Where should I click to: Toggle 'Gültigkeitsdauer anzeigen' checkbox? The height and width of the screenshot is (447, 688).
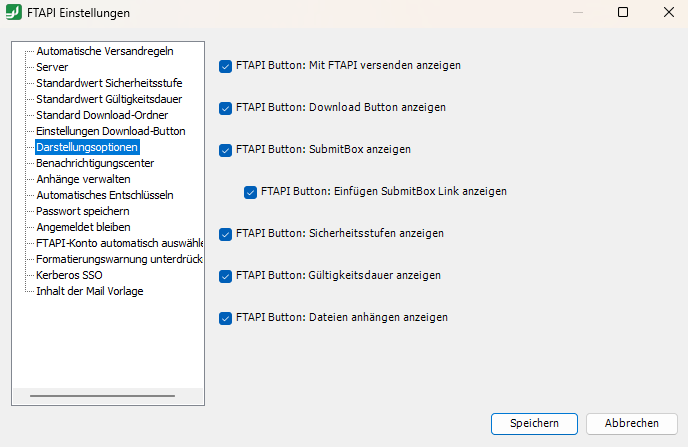point(226,276)
